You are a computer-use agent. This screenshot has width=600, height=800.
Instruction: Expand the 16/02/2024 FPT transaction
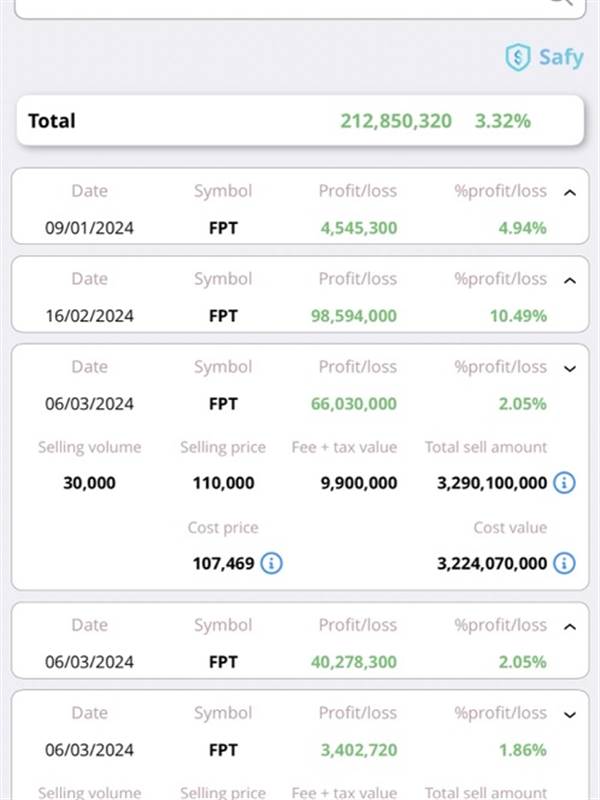click(x=570, y=280)
